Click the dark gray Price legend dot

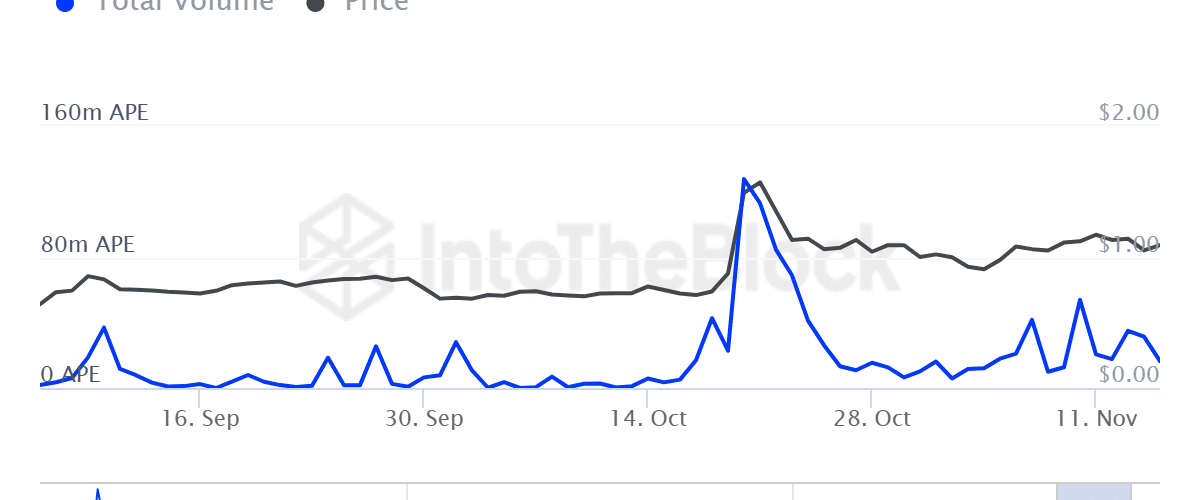316,4
